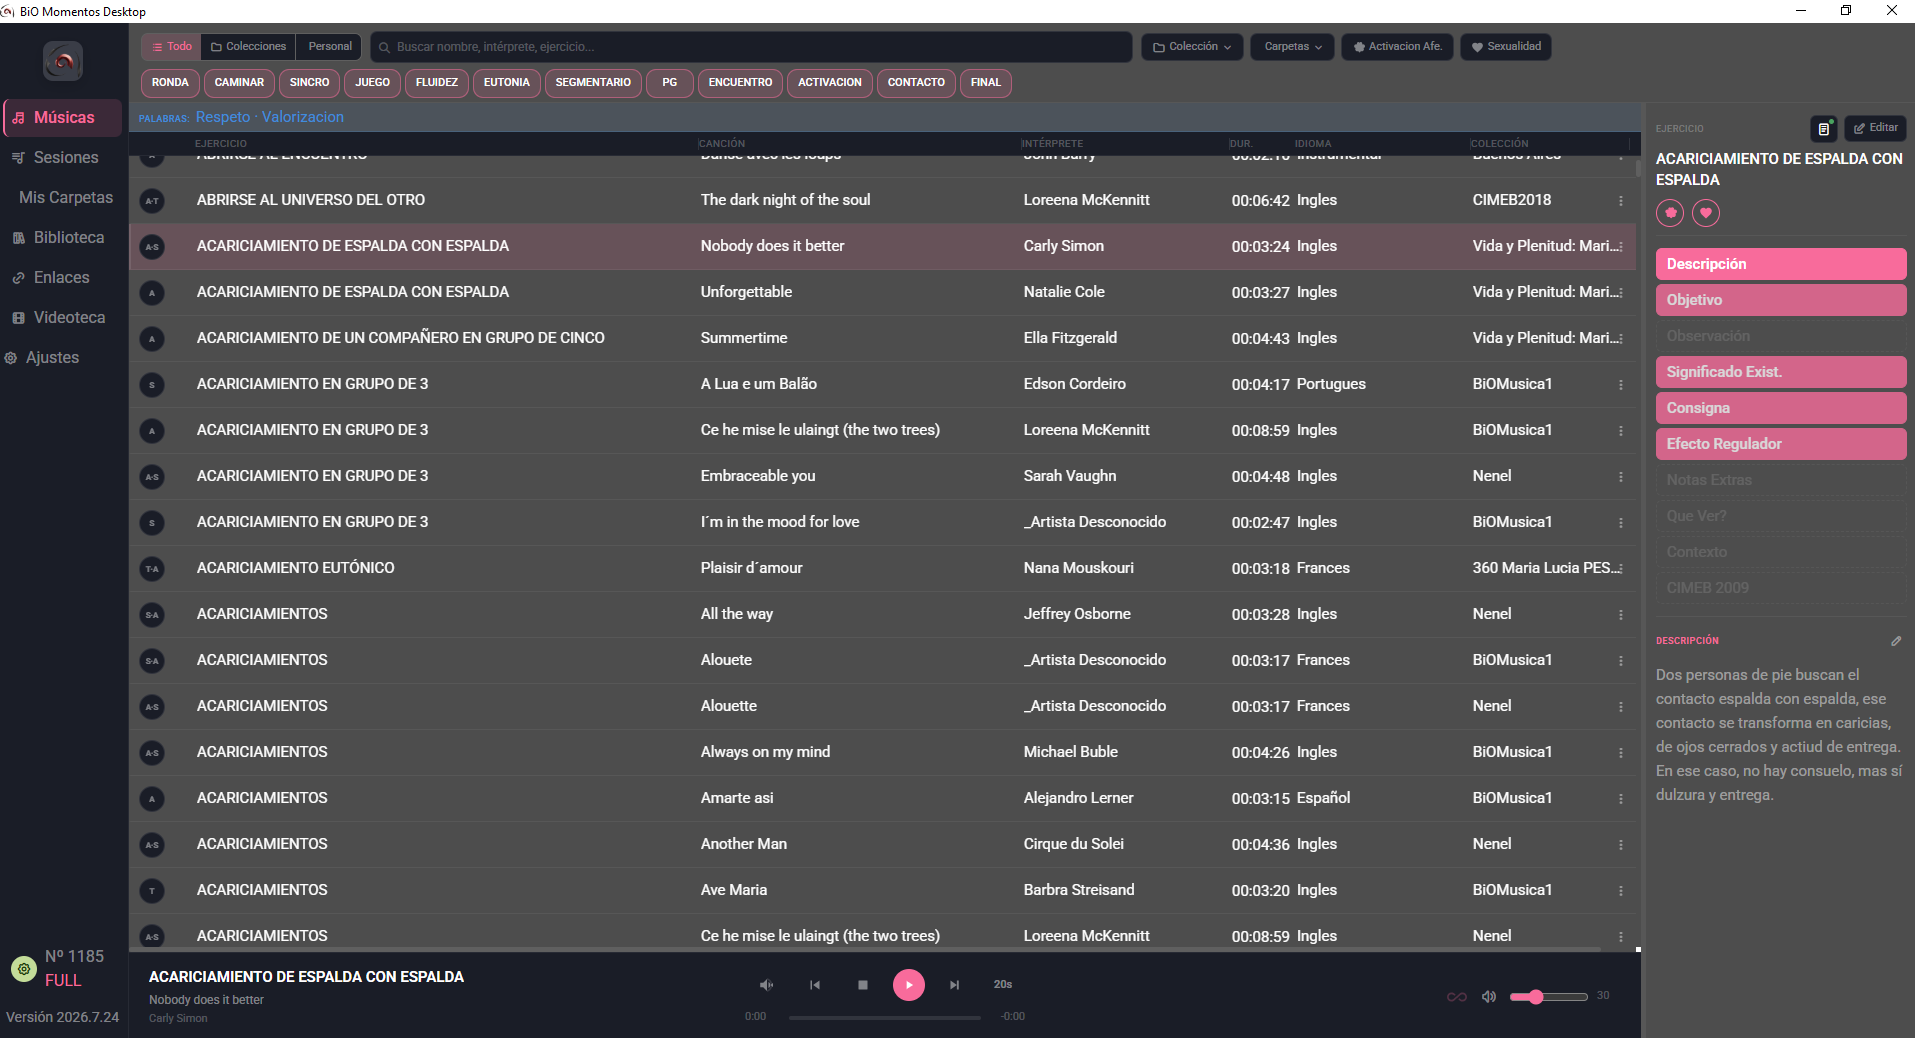1915x1038 pixels.
Task: Toggle the CONTACTO filter chip
Action: 916,83
